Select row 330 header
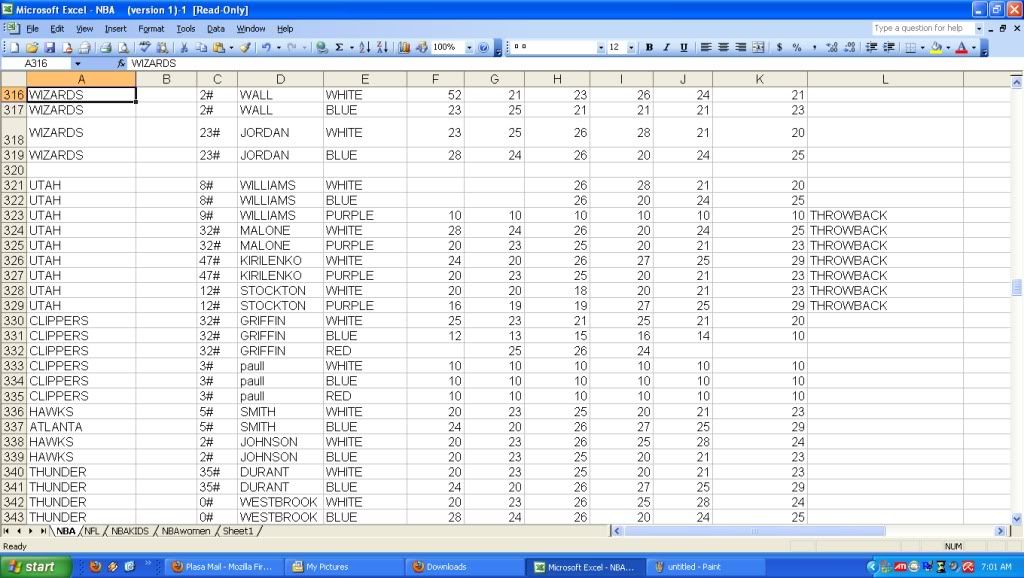1024x578 pixels. (13, 321)
